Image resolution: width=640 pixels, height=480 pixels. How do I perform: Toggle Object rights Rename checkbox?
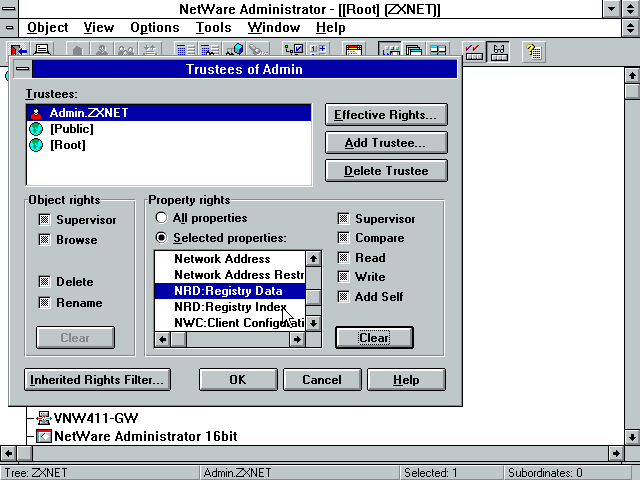[x=44, y=302]
